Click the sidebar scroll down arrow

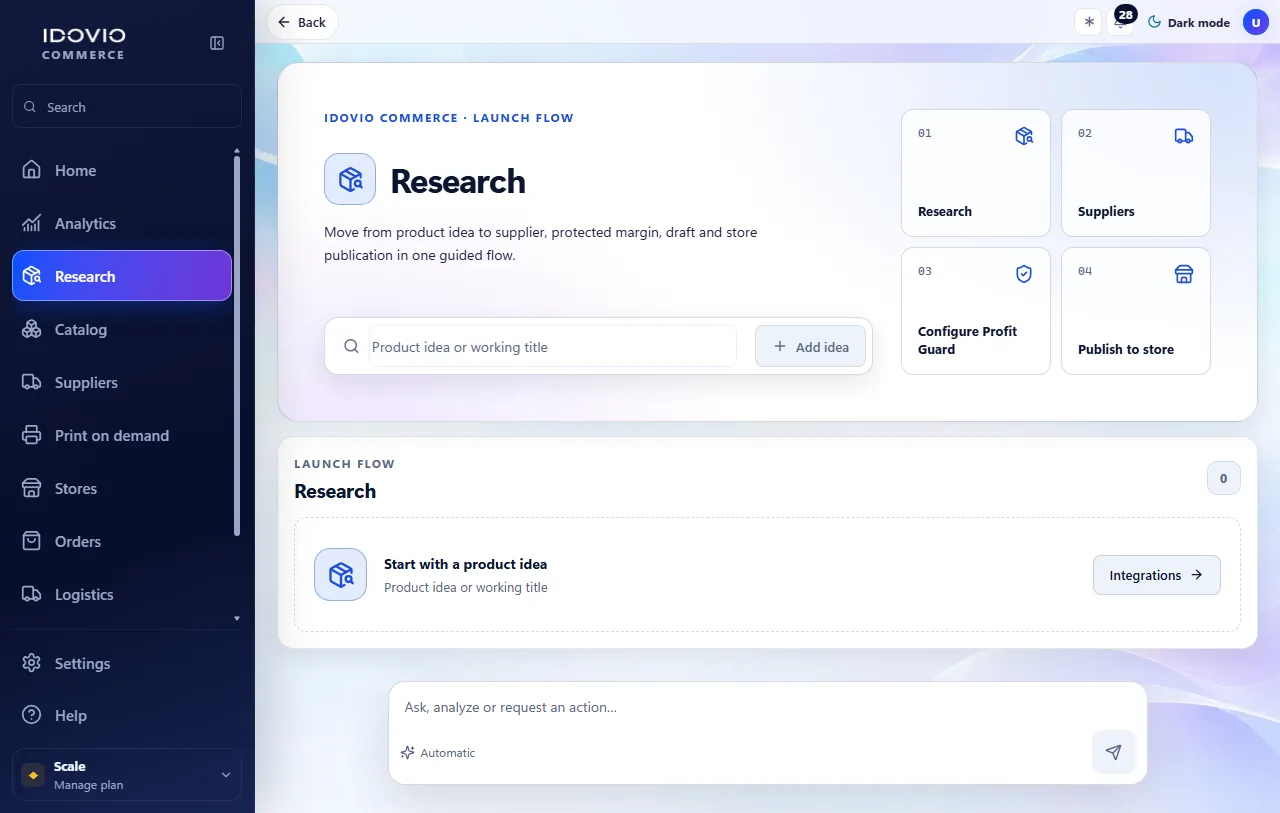point(237,619)
